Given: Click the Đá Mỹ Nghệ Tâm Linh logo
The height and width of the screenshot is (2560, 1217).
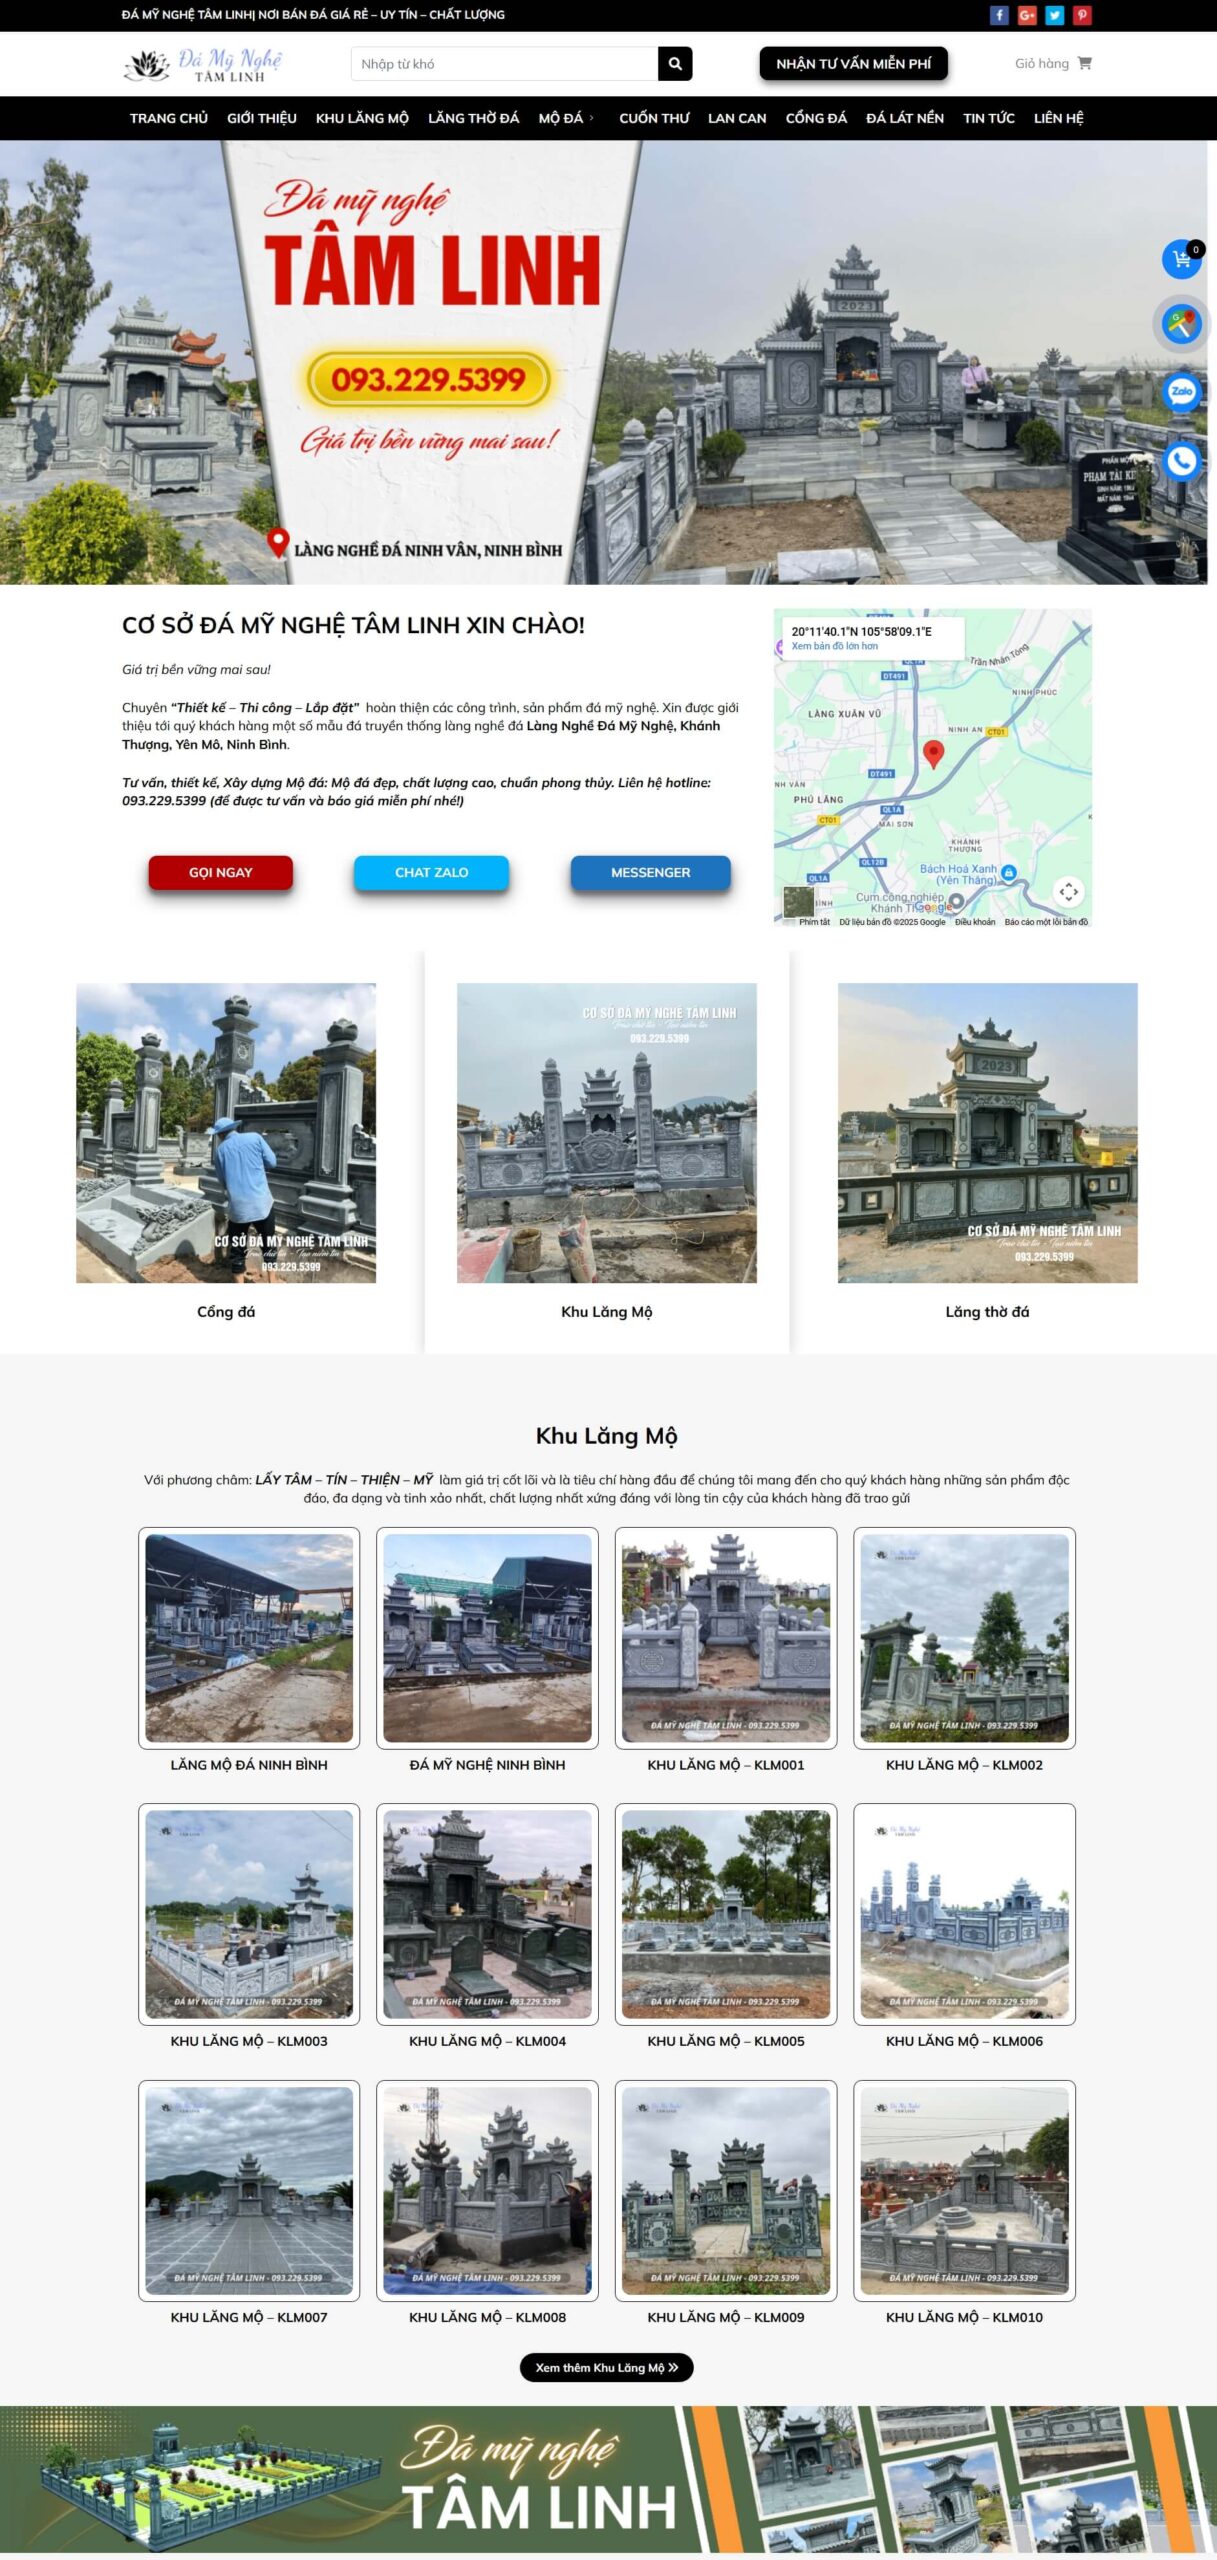Looking at the screenshot, I should click(x=204, y=64).
